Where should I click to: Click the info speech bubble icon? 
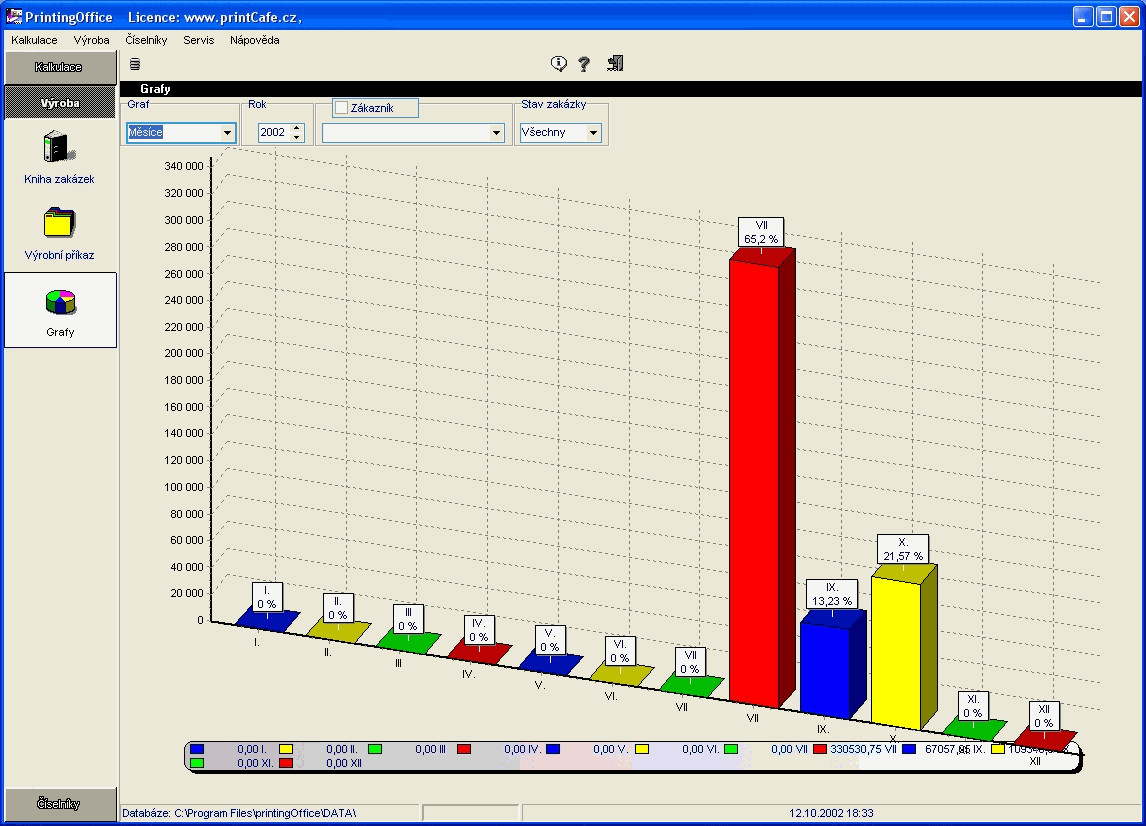[x=558, y=64]
